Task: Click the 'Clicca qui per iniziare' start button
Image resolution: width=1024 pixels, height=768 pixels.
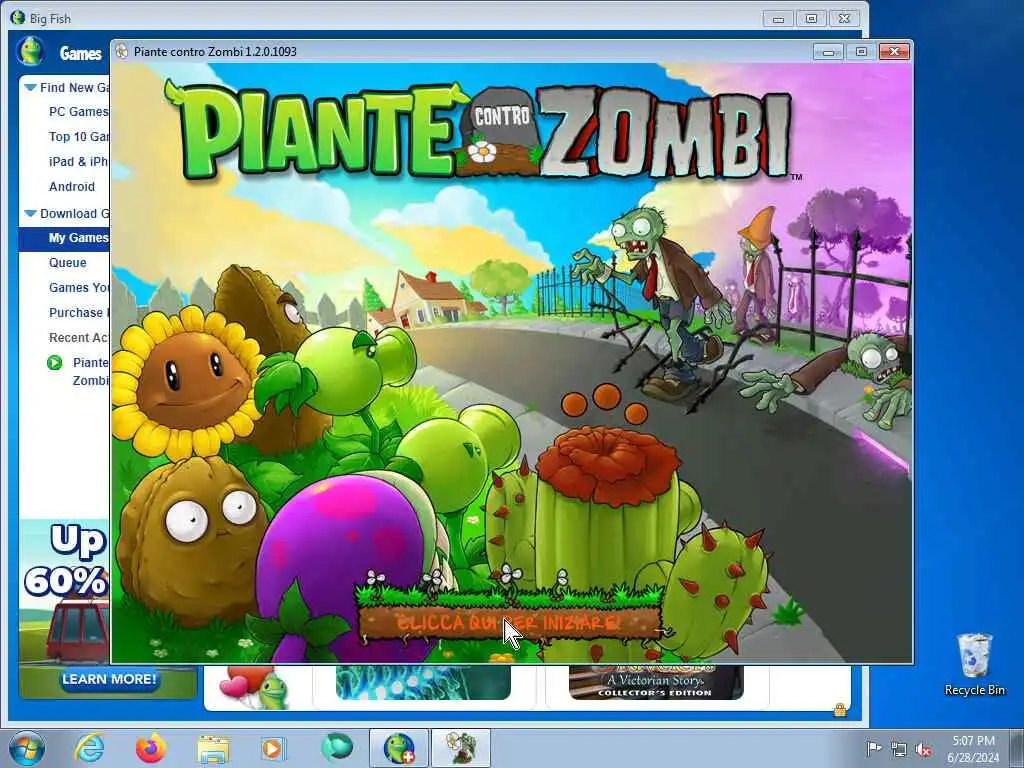Action: pyautogui.click(x=510, y=622)
